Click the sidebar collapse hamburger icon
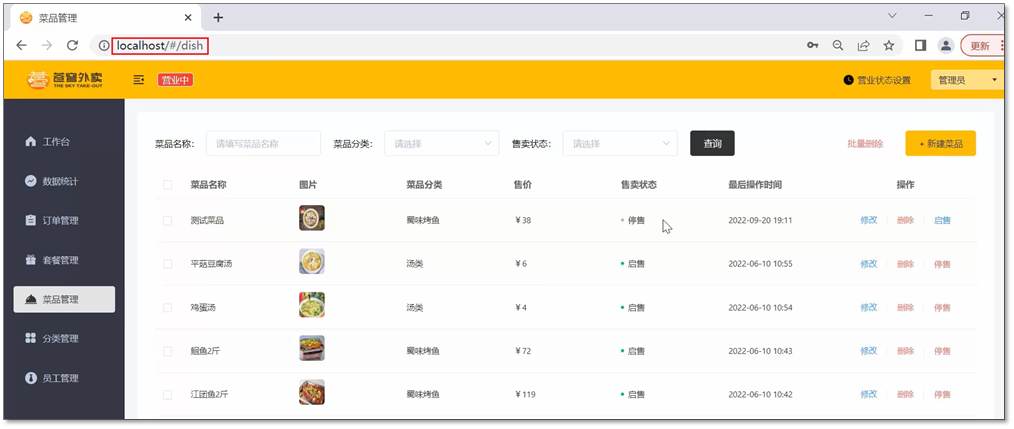1014x429 pixels. (139, 80)
